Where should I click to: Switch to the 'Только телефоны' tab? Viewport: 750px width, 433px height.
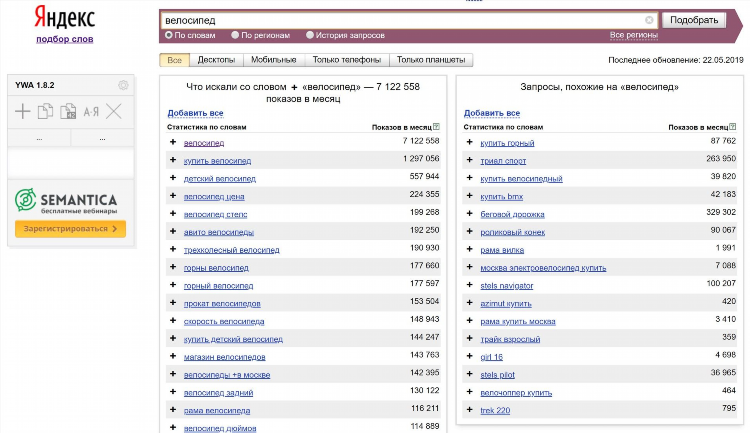coord(347,60)
